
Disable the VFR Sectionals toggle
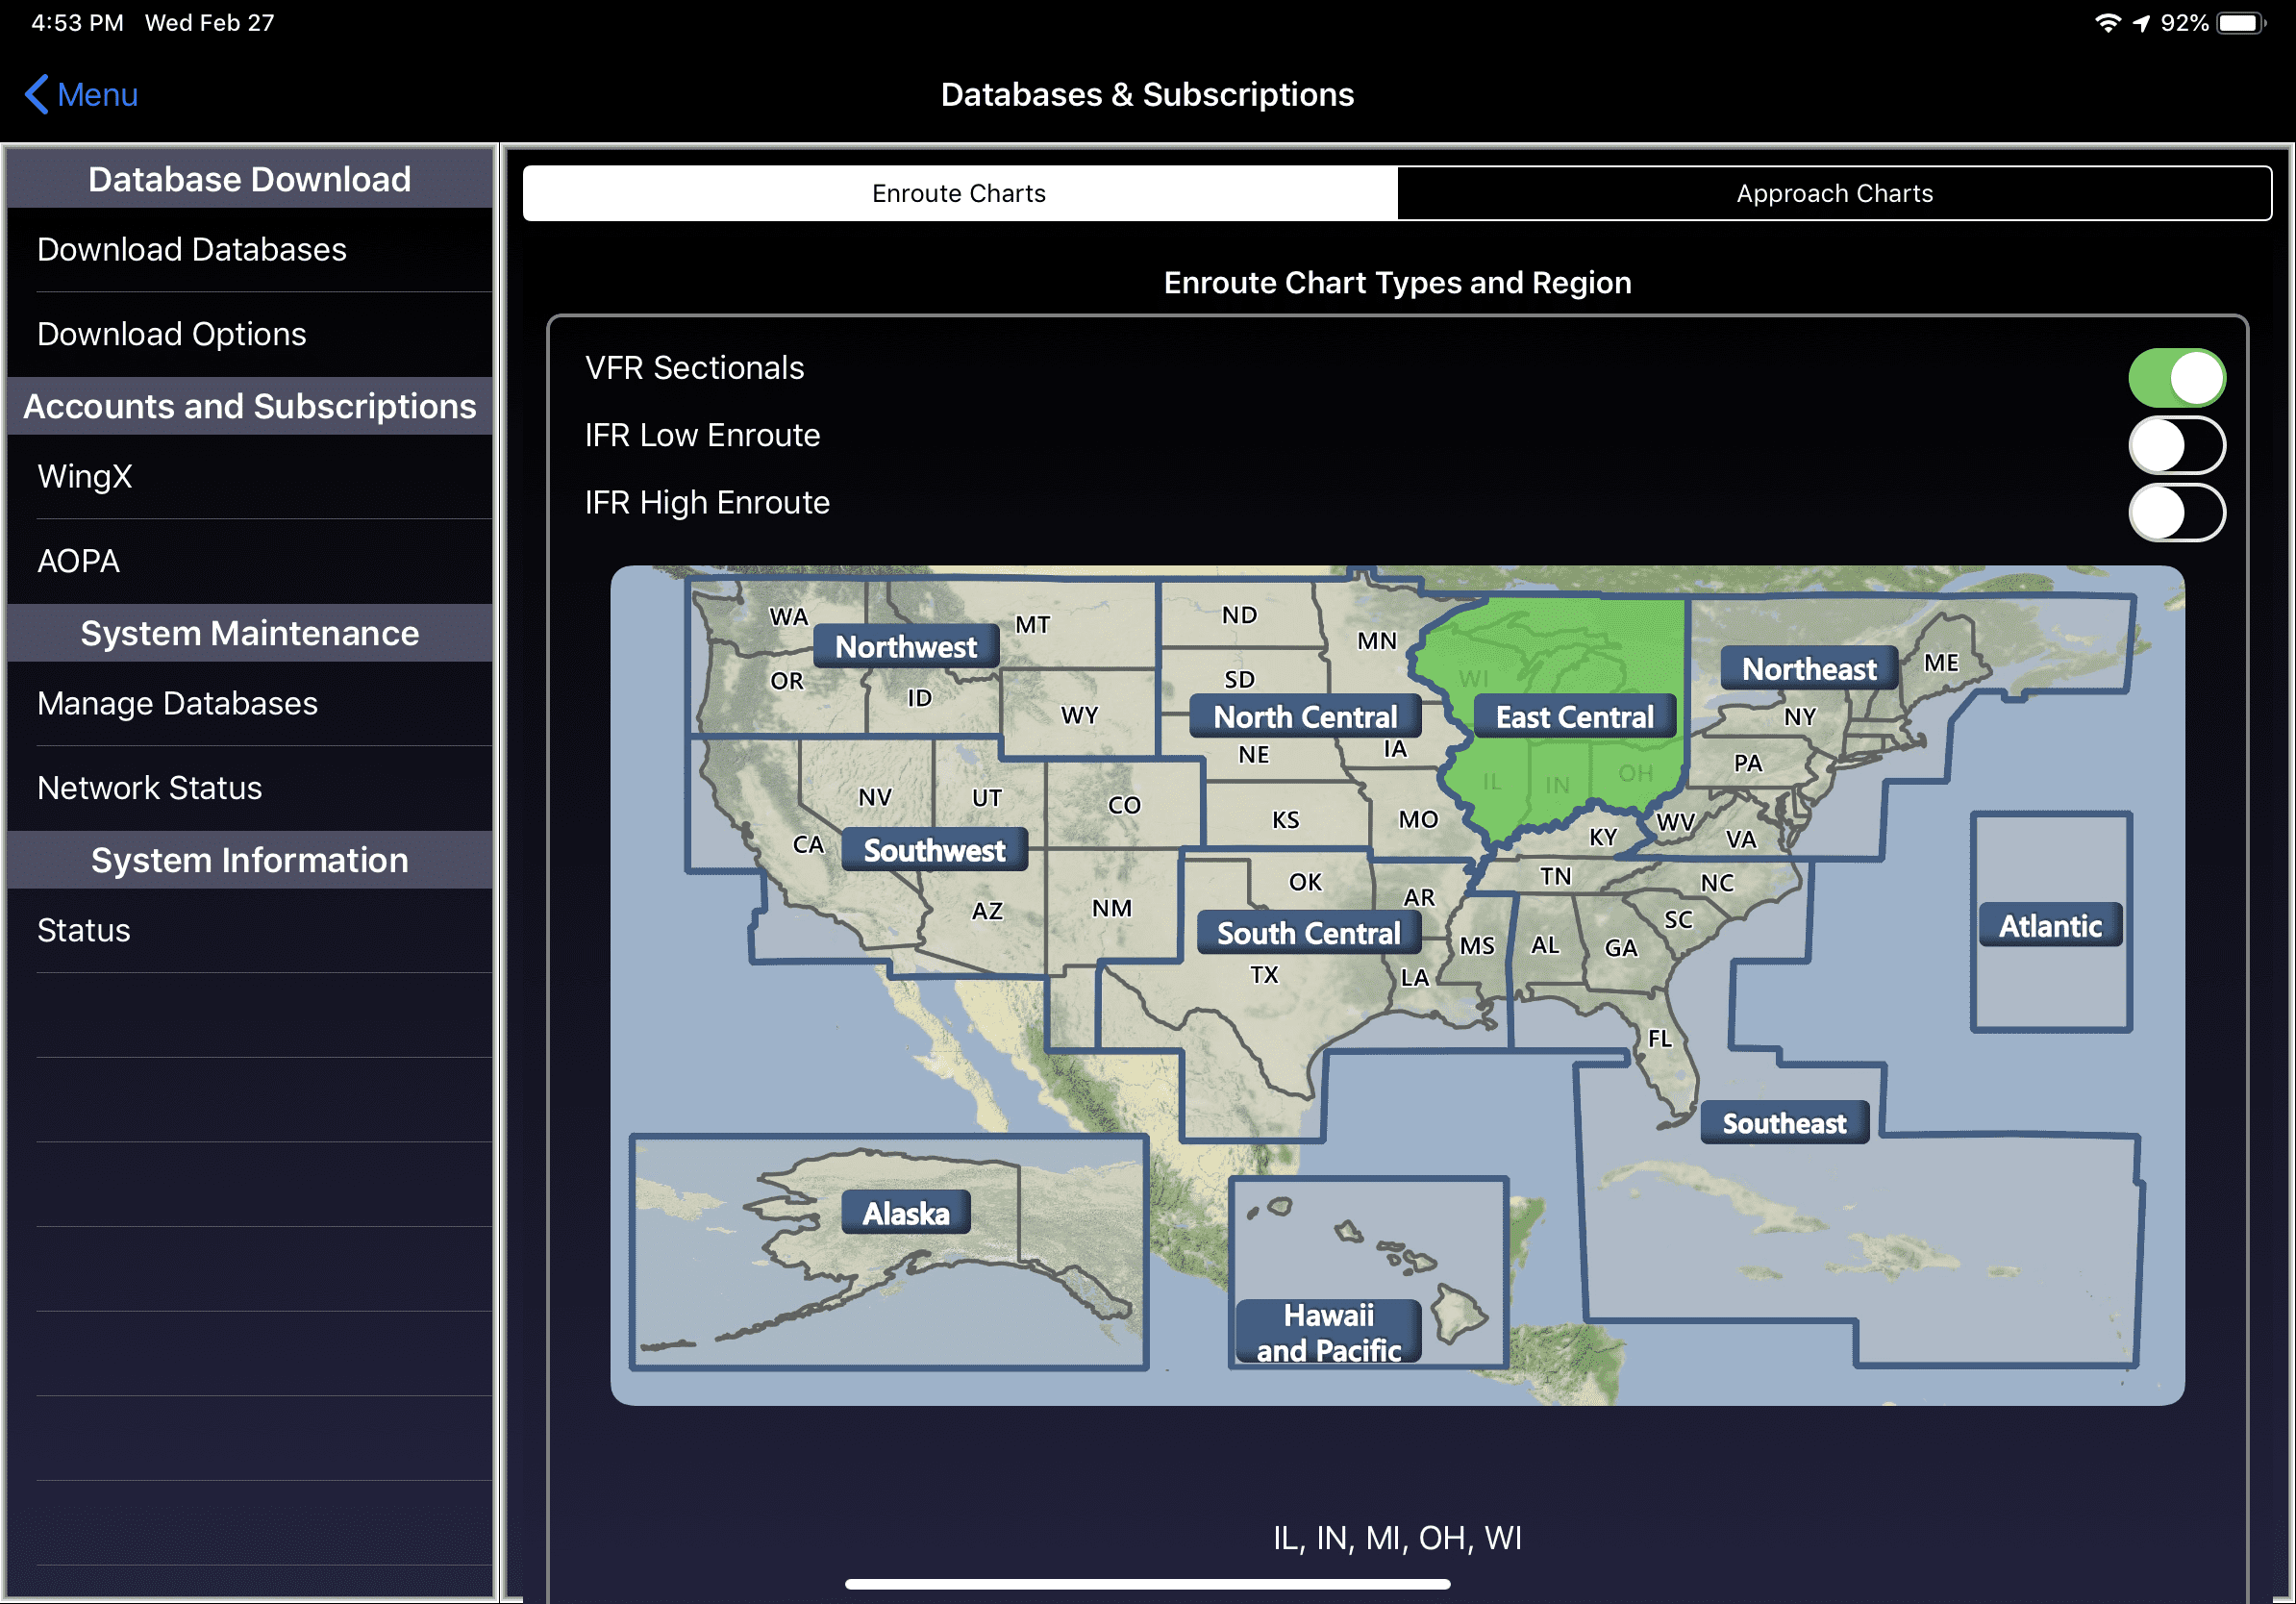pyautogui.click(x=2175, y=378)
